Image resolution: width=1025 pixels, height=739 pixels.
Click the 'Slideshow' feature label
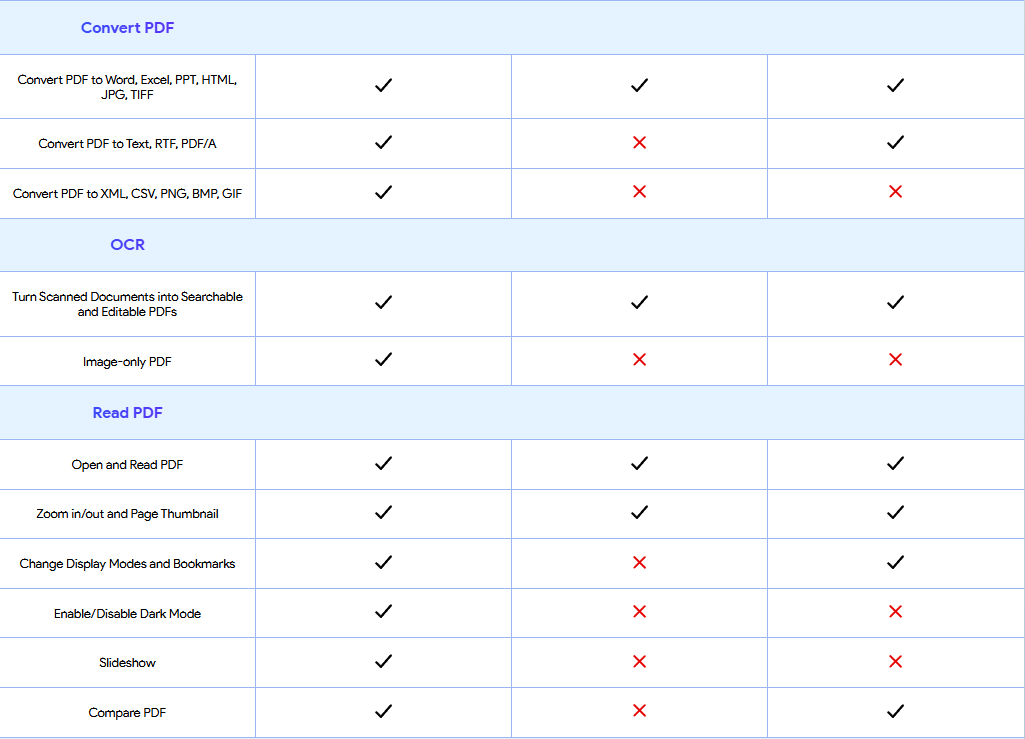click(x=127, y=662)
